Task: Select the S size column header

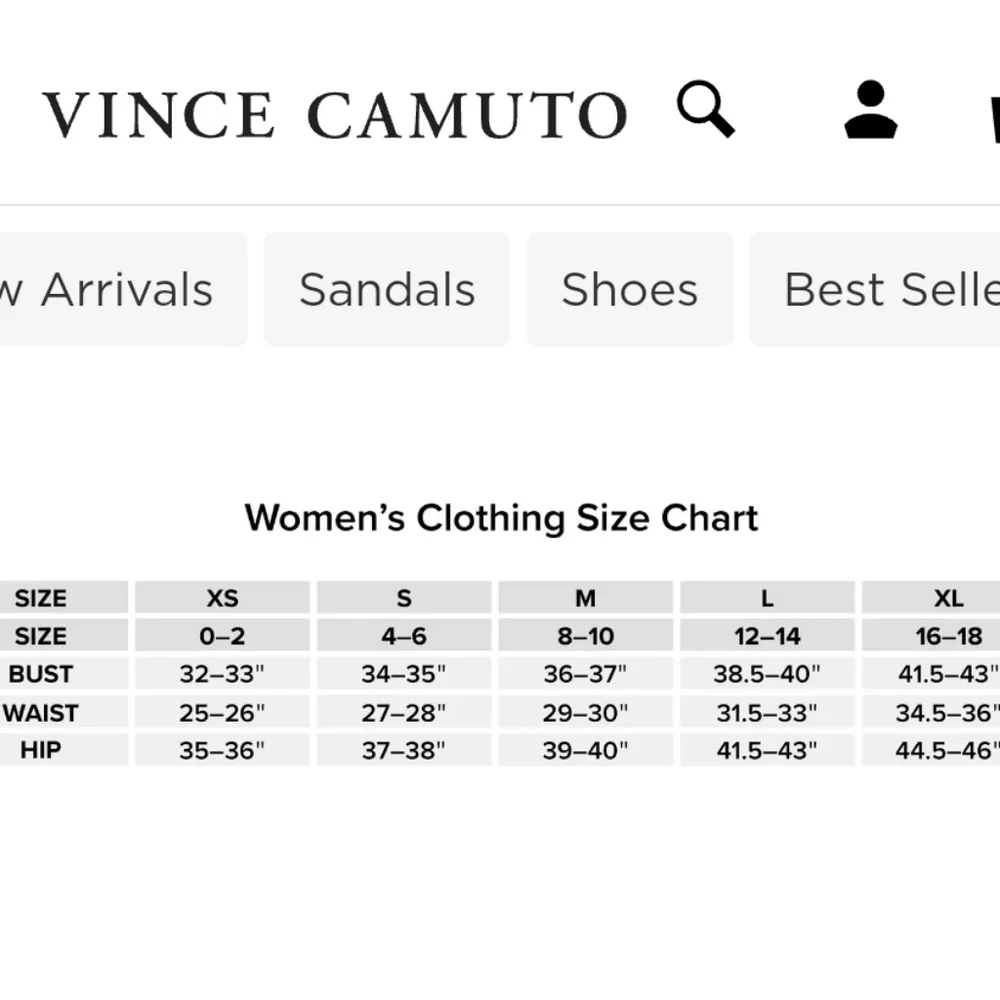Action: (x=404, y=597)
